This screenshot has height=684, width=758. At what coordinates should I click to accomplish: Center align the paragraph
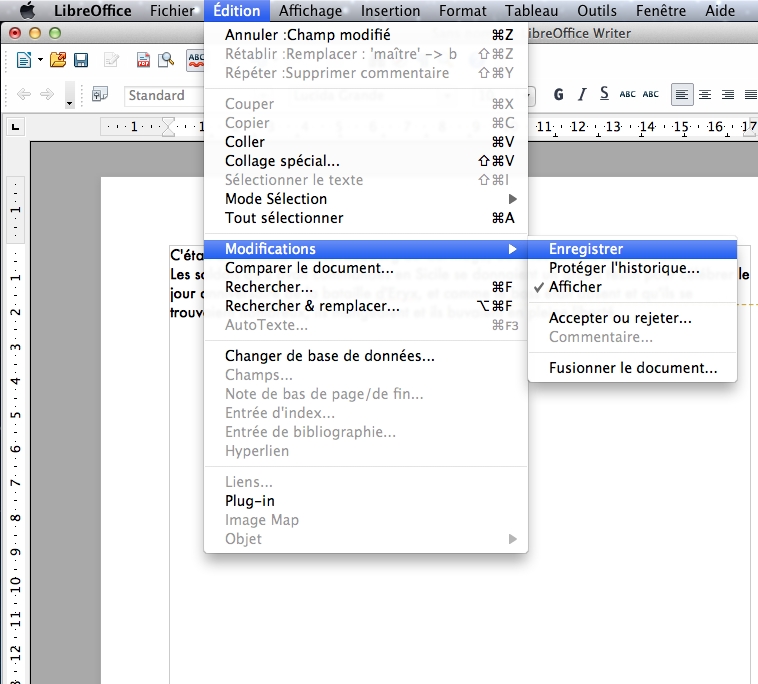705,95
